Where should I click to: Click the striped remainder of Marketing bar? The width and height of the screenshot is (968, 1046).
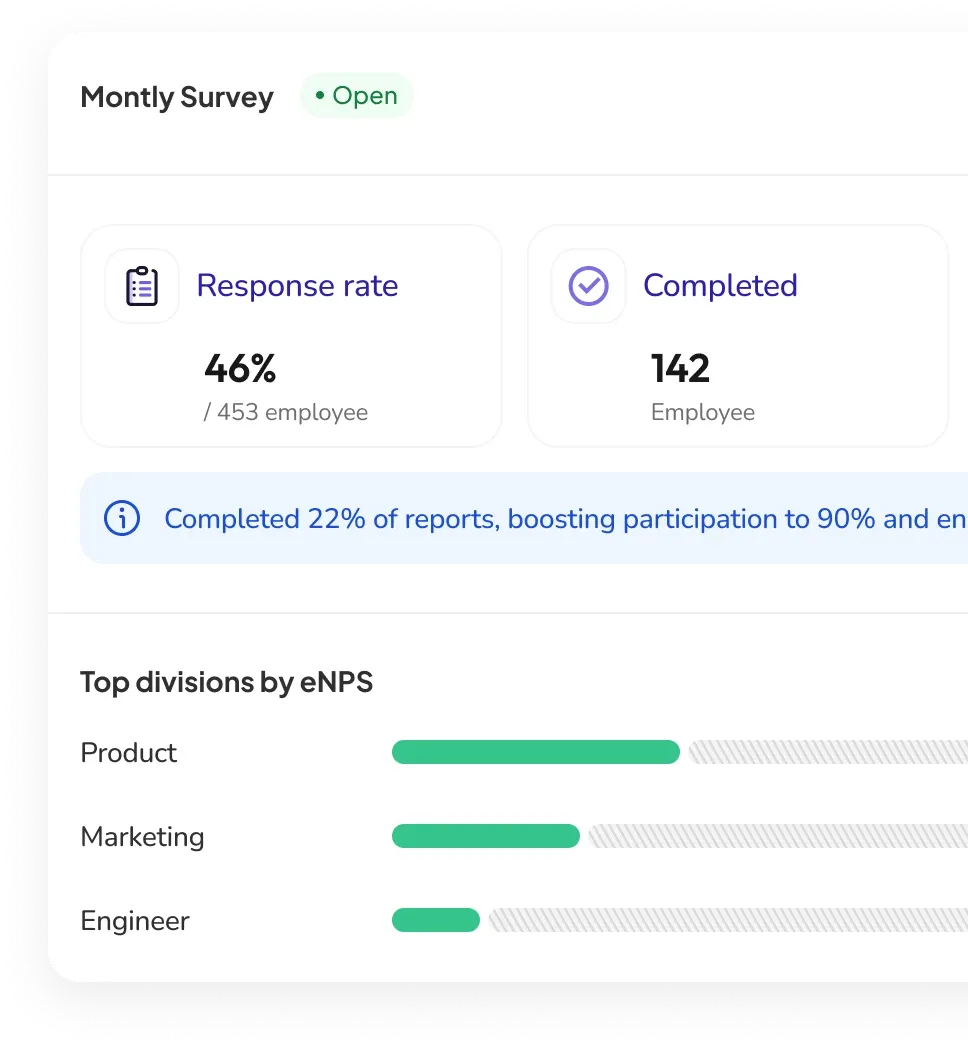(778, 836)
